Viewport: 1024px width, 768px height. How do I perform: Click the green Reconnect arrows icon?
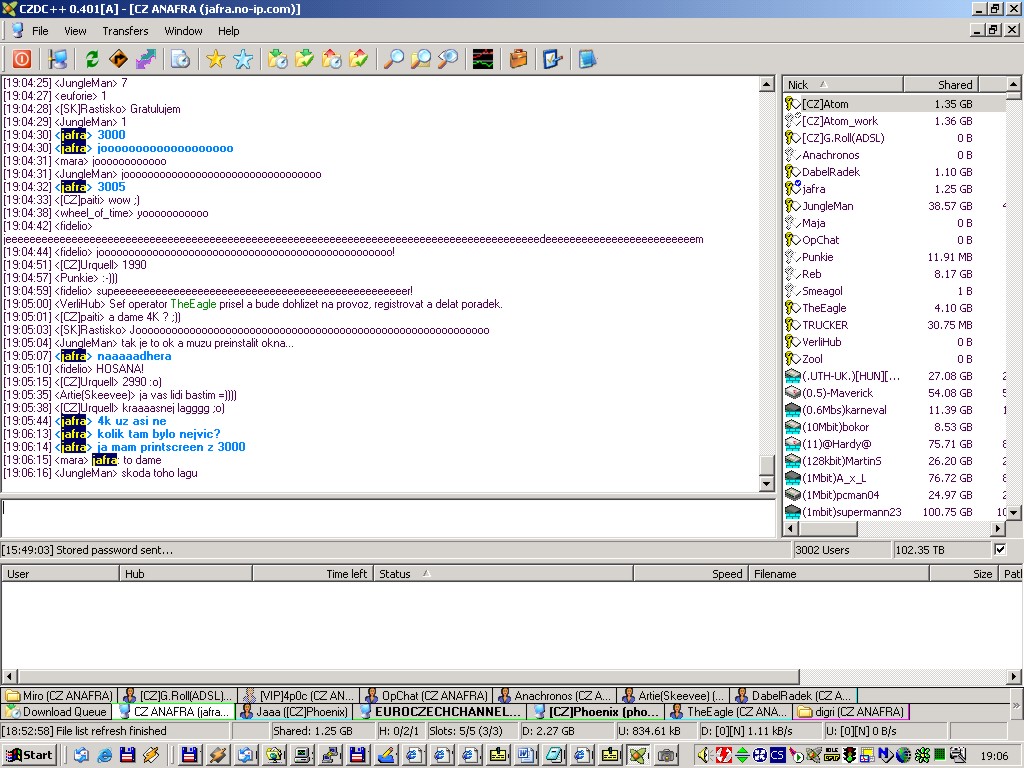[x=91, y=59]
